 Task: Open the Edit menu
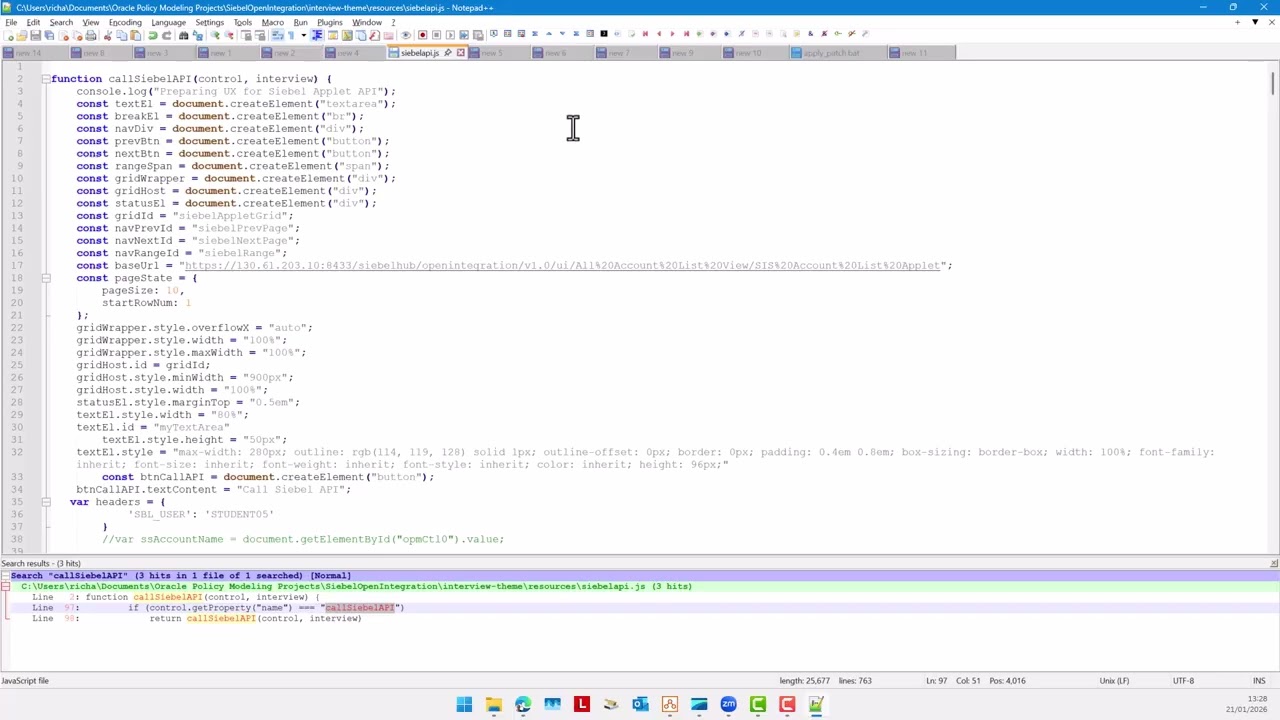point(33,22)
